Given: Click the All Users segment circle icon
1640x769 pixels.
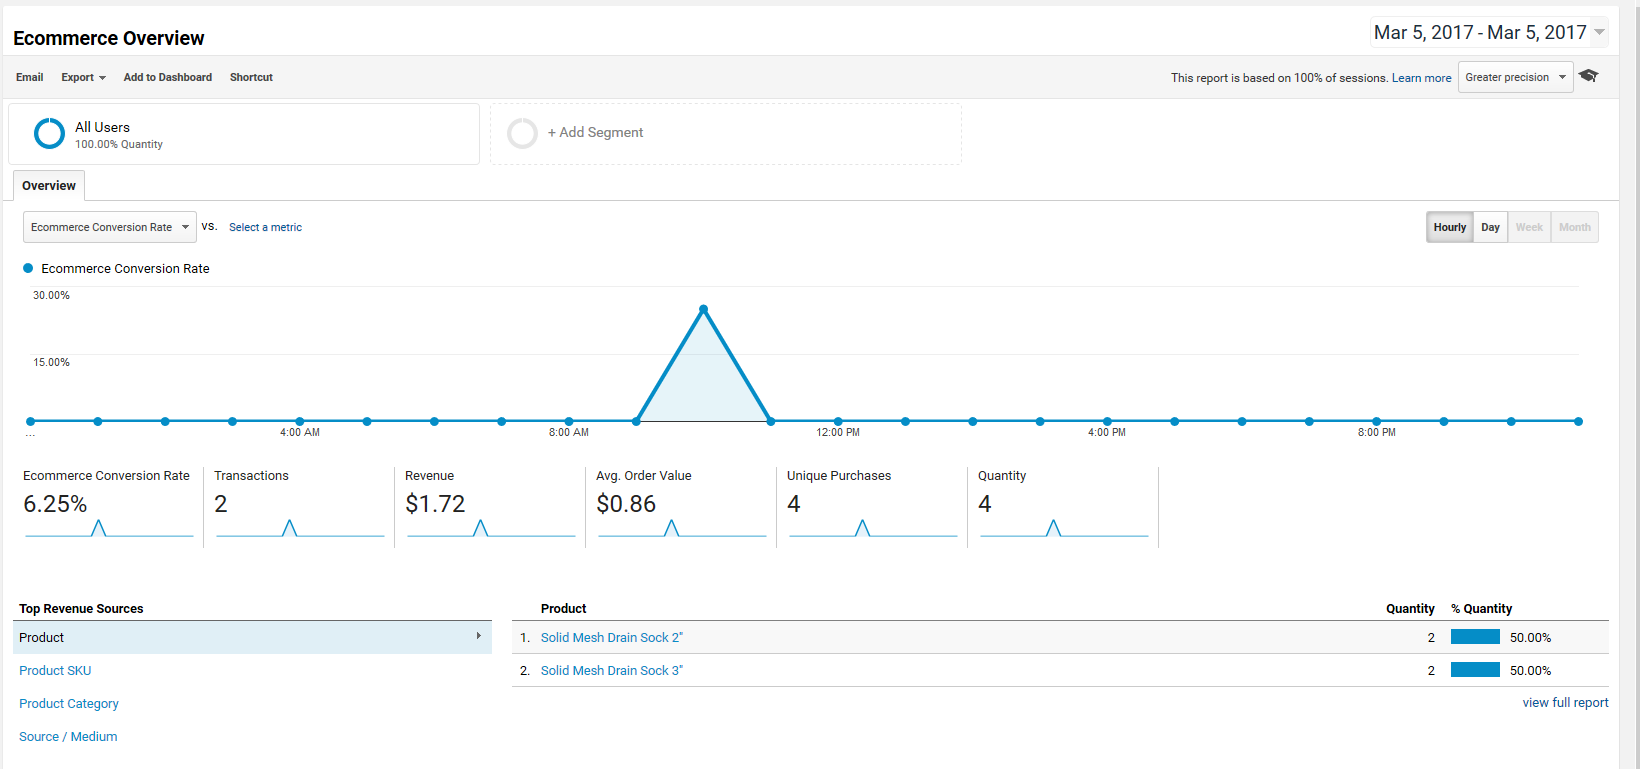Looking at the screenshot, I should pyautogui.click(x=49, y=133).
